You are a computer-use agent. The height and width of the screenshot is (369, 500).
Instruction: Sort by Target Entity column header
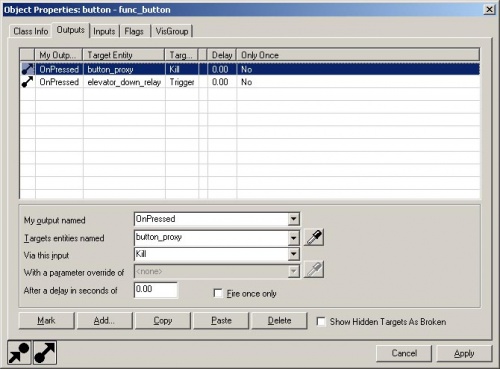coord(124,55)
